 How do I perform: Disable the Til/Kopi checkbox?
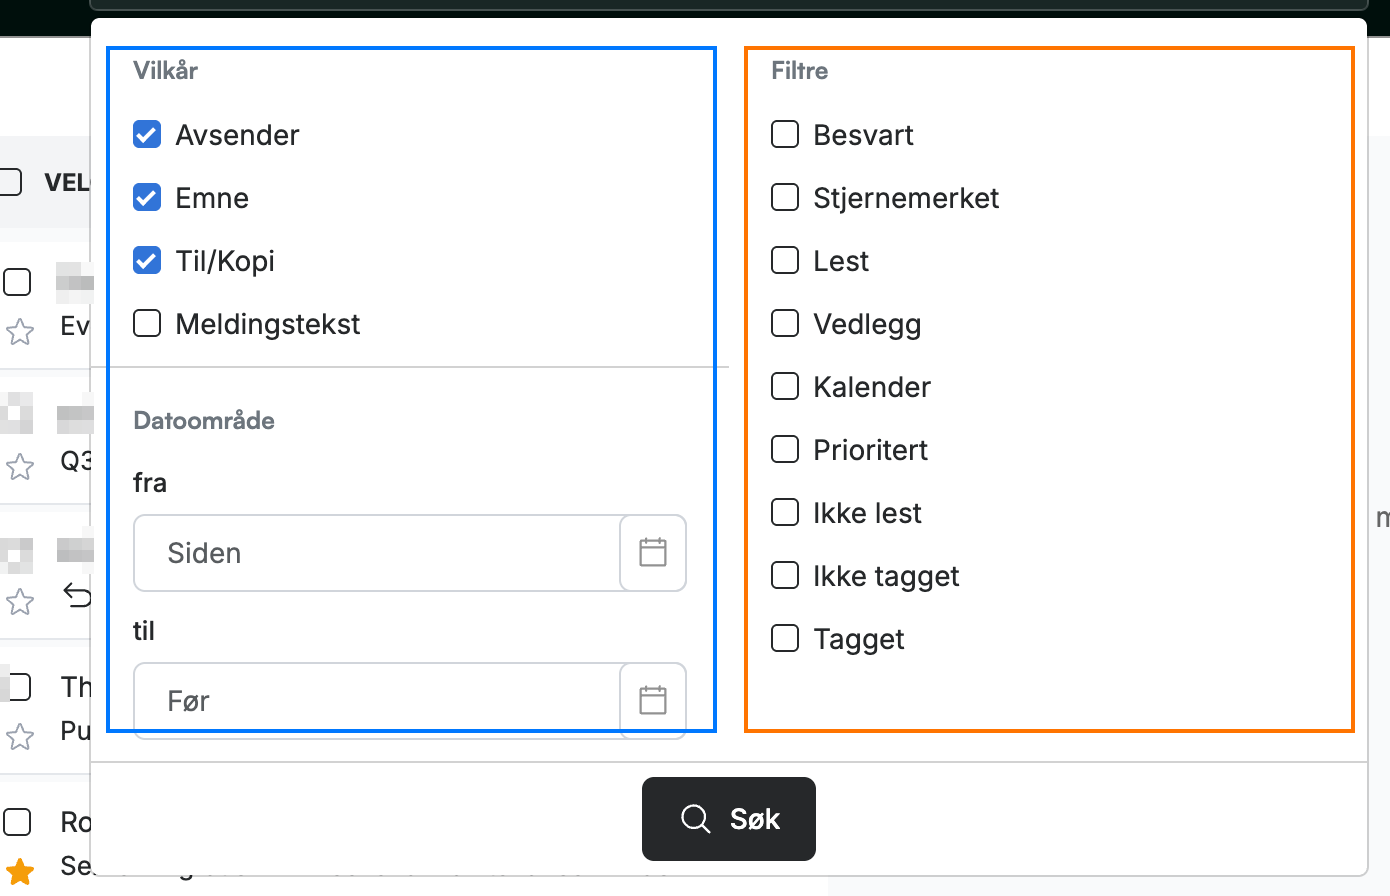click(147, 260)
